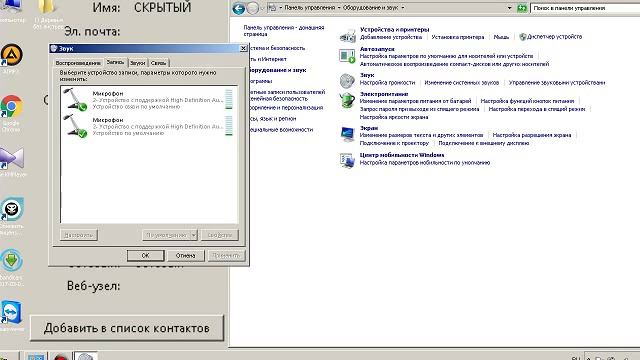Click 'Подключение к проектору' link
The height and width of the screenshot is (360, 640).
pyautogui.click(x=394, y=143)
